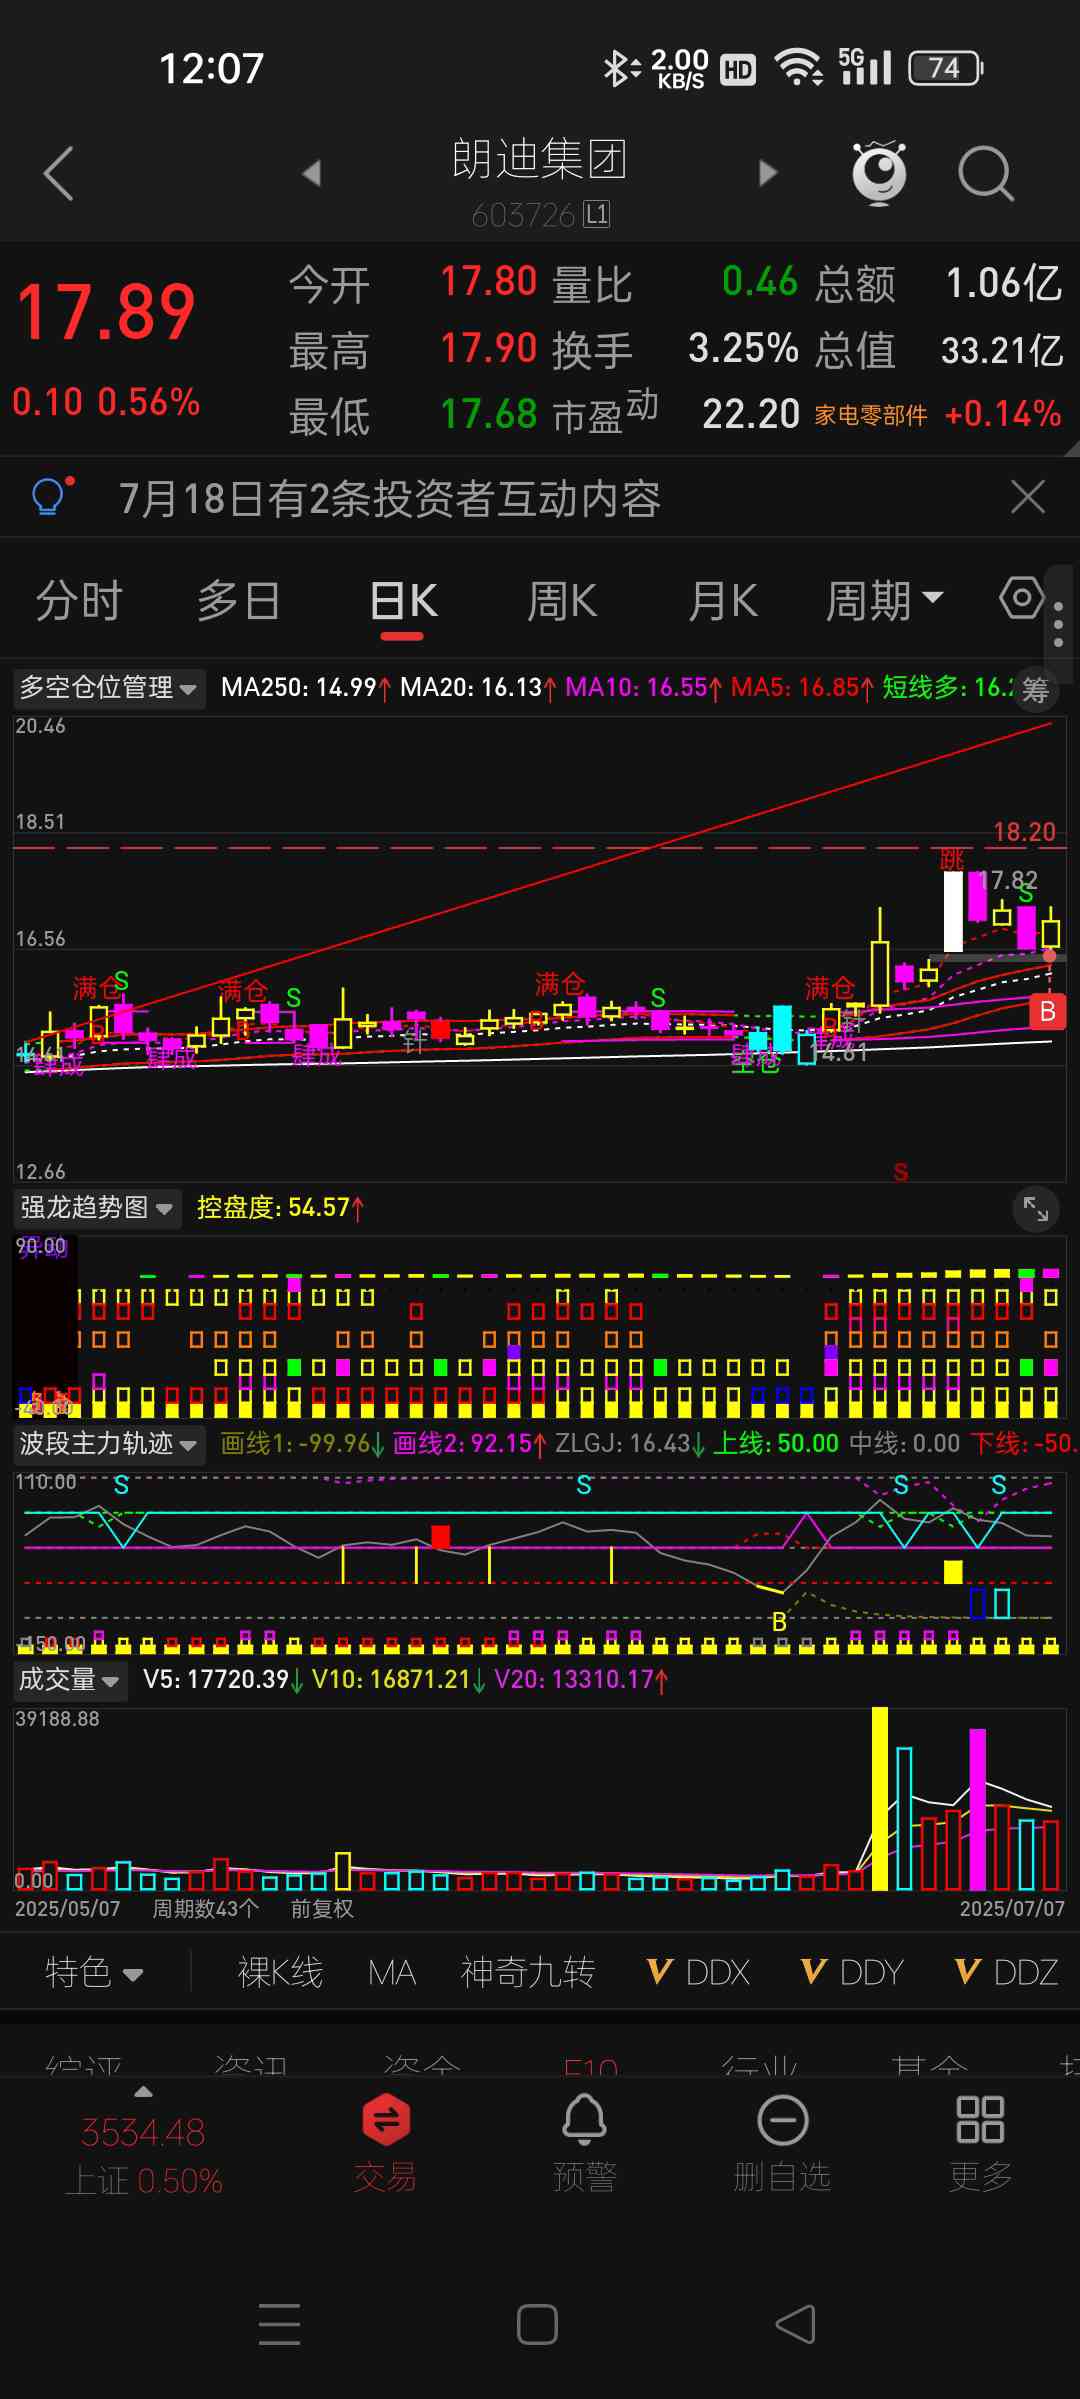Tap 家电零部件 sector link
This screenshot has height=2399, width=1080.
[870, 415]
